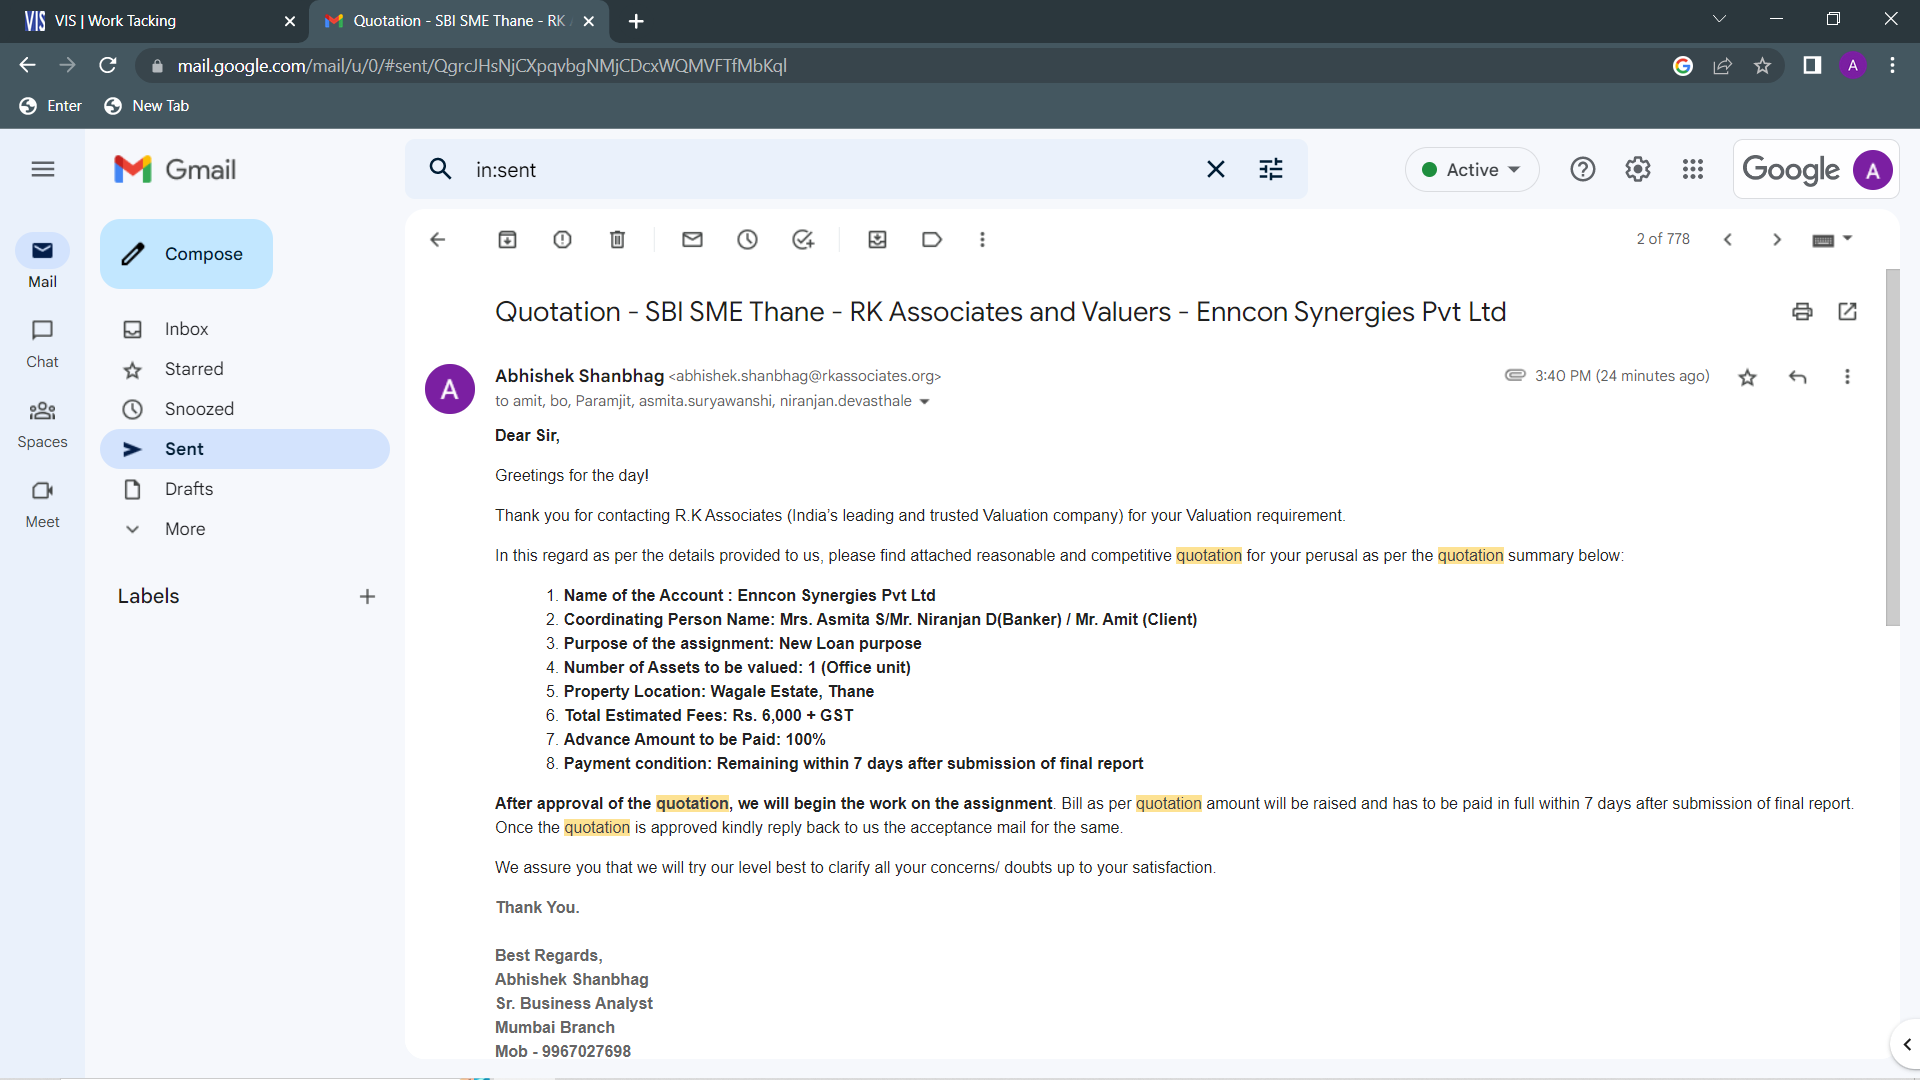This screenshot has height=1080, width=1920.
Task: Open browser side panel icon
Action: [1812, 66]
